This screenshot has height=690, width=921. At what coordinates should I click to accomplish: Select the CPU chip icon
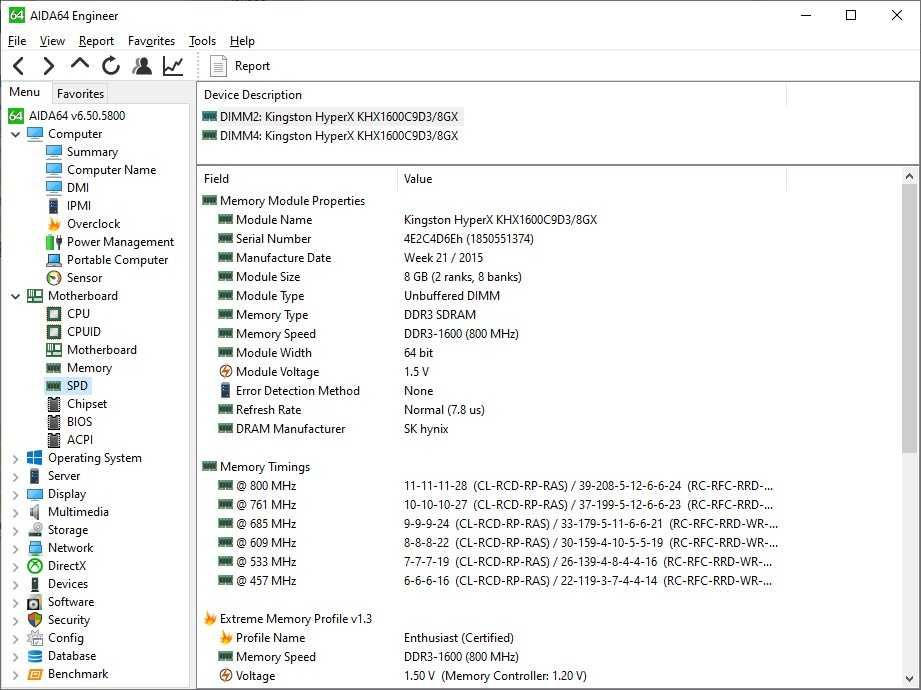pos(54,314)
